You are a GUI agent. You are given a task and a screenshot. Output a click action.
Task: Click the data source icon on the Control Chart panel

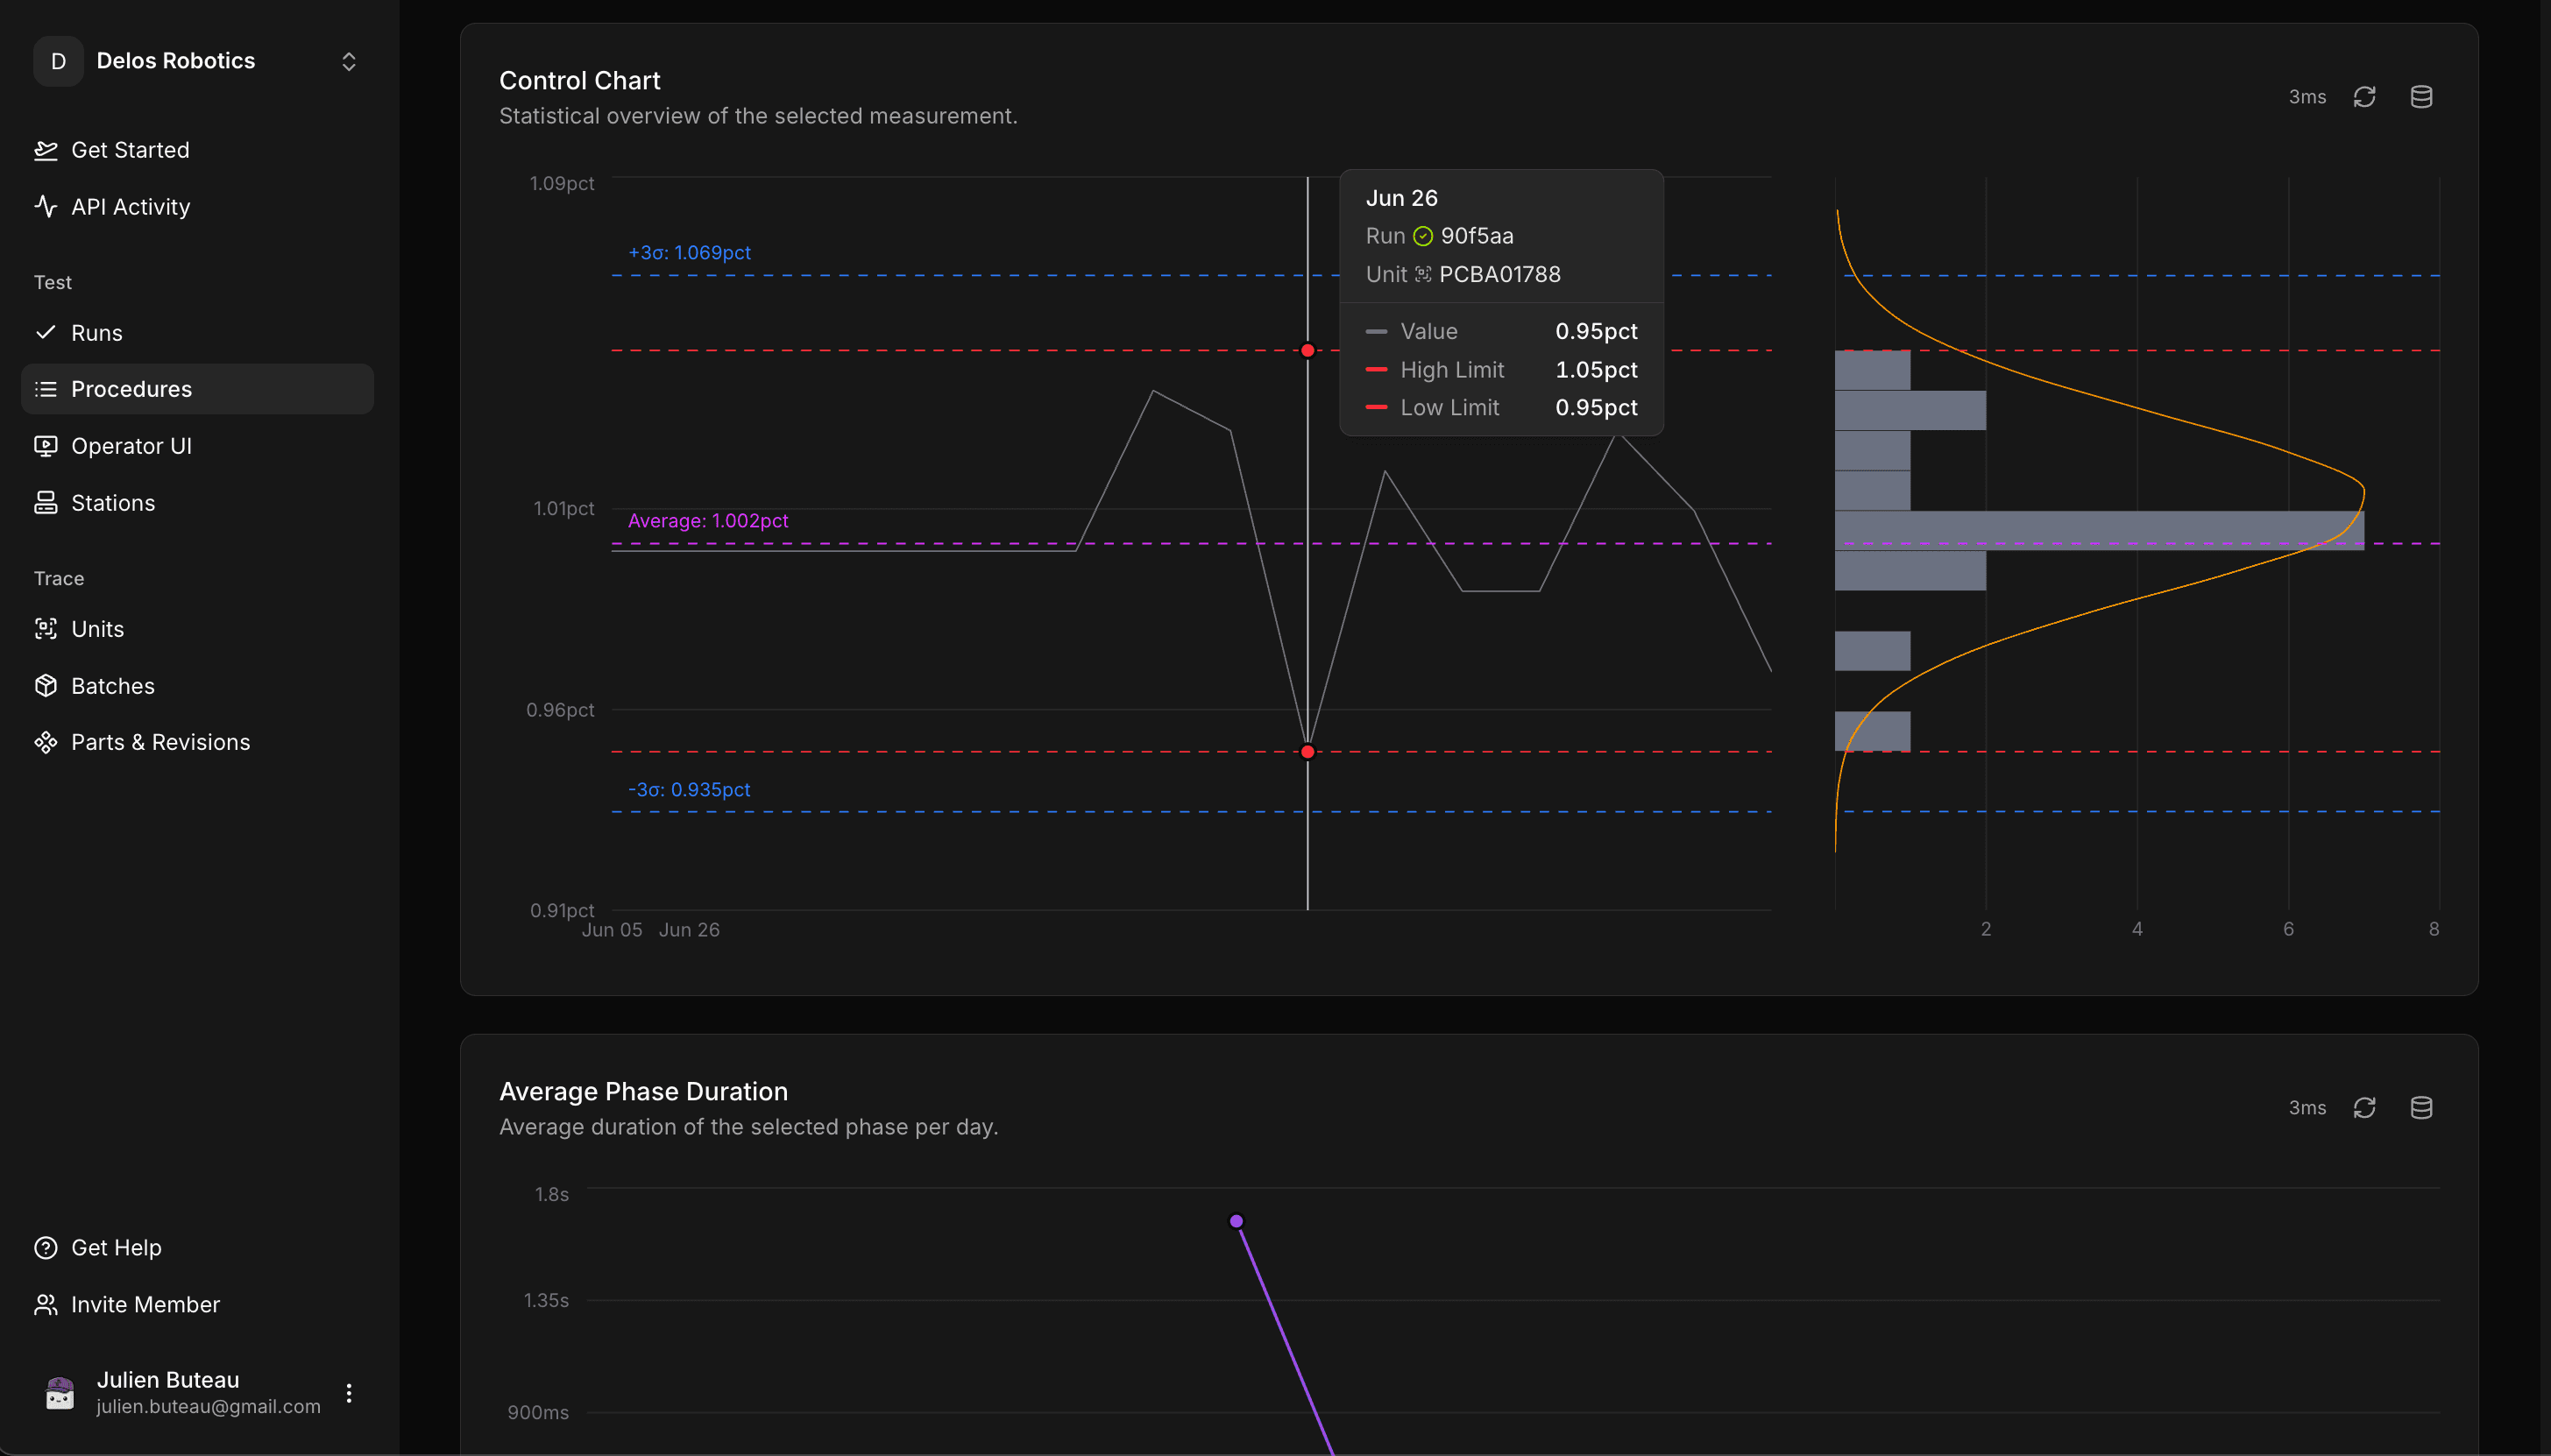pos(2421,96)
